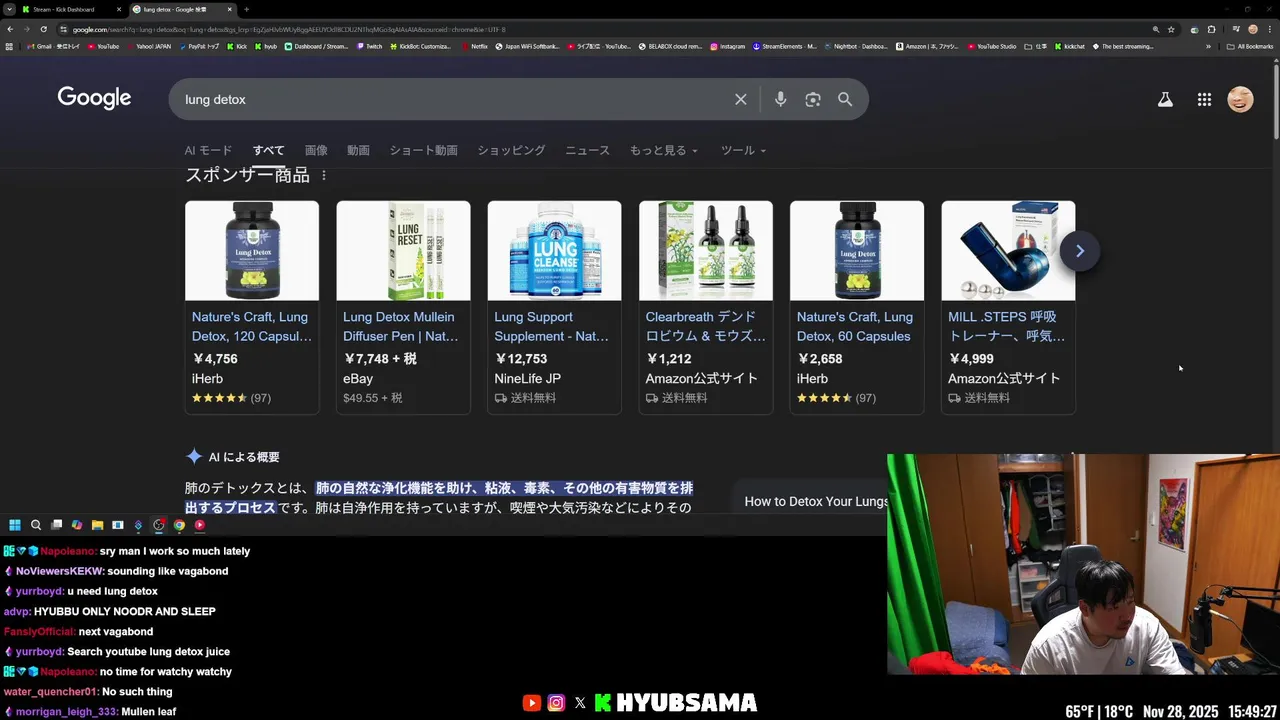The image size is (1280, 720).
Task: Switch to Chrome taskbar icon
Action: [179, 525]
